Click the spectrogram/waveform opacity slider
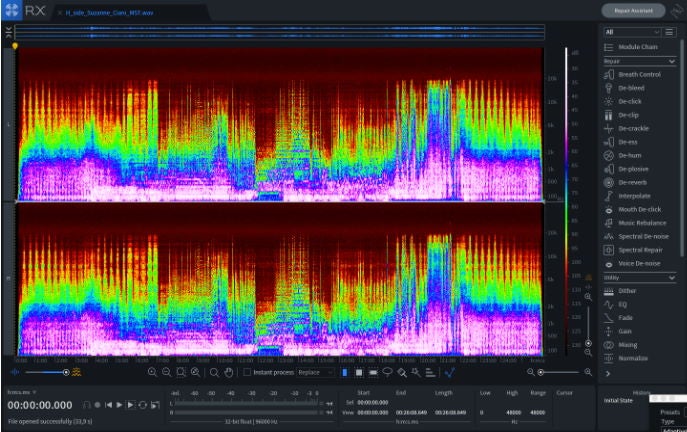Image resolution: width=687 pixels, height=432 pixels. [x=66, y=372]
